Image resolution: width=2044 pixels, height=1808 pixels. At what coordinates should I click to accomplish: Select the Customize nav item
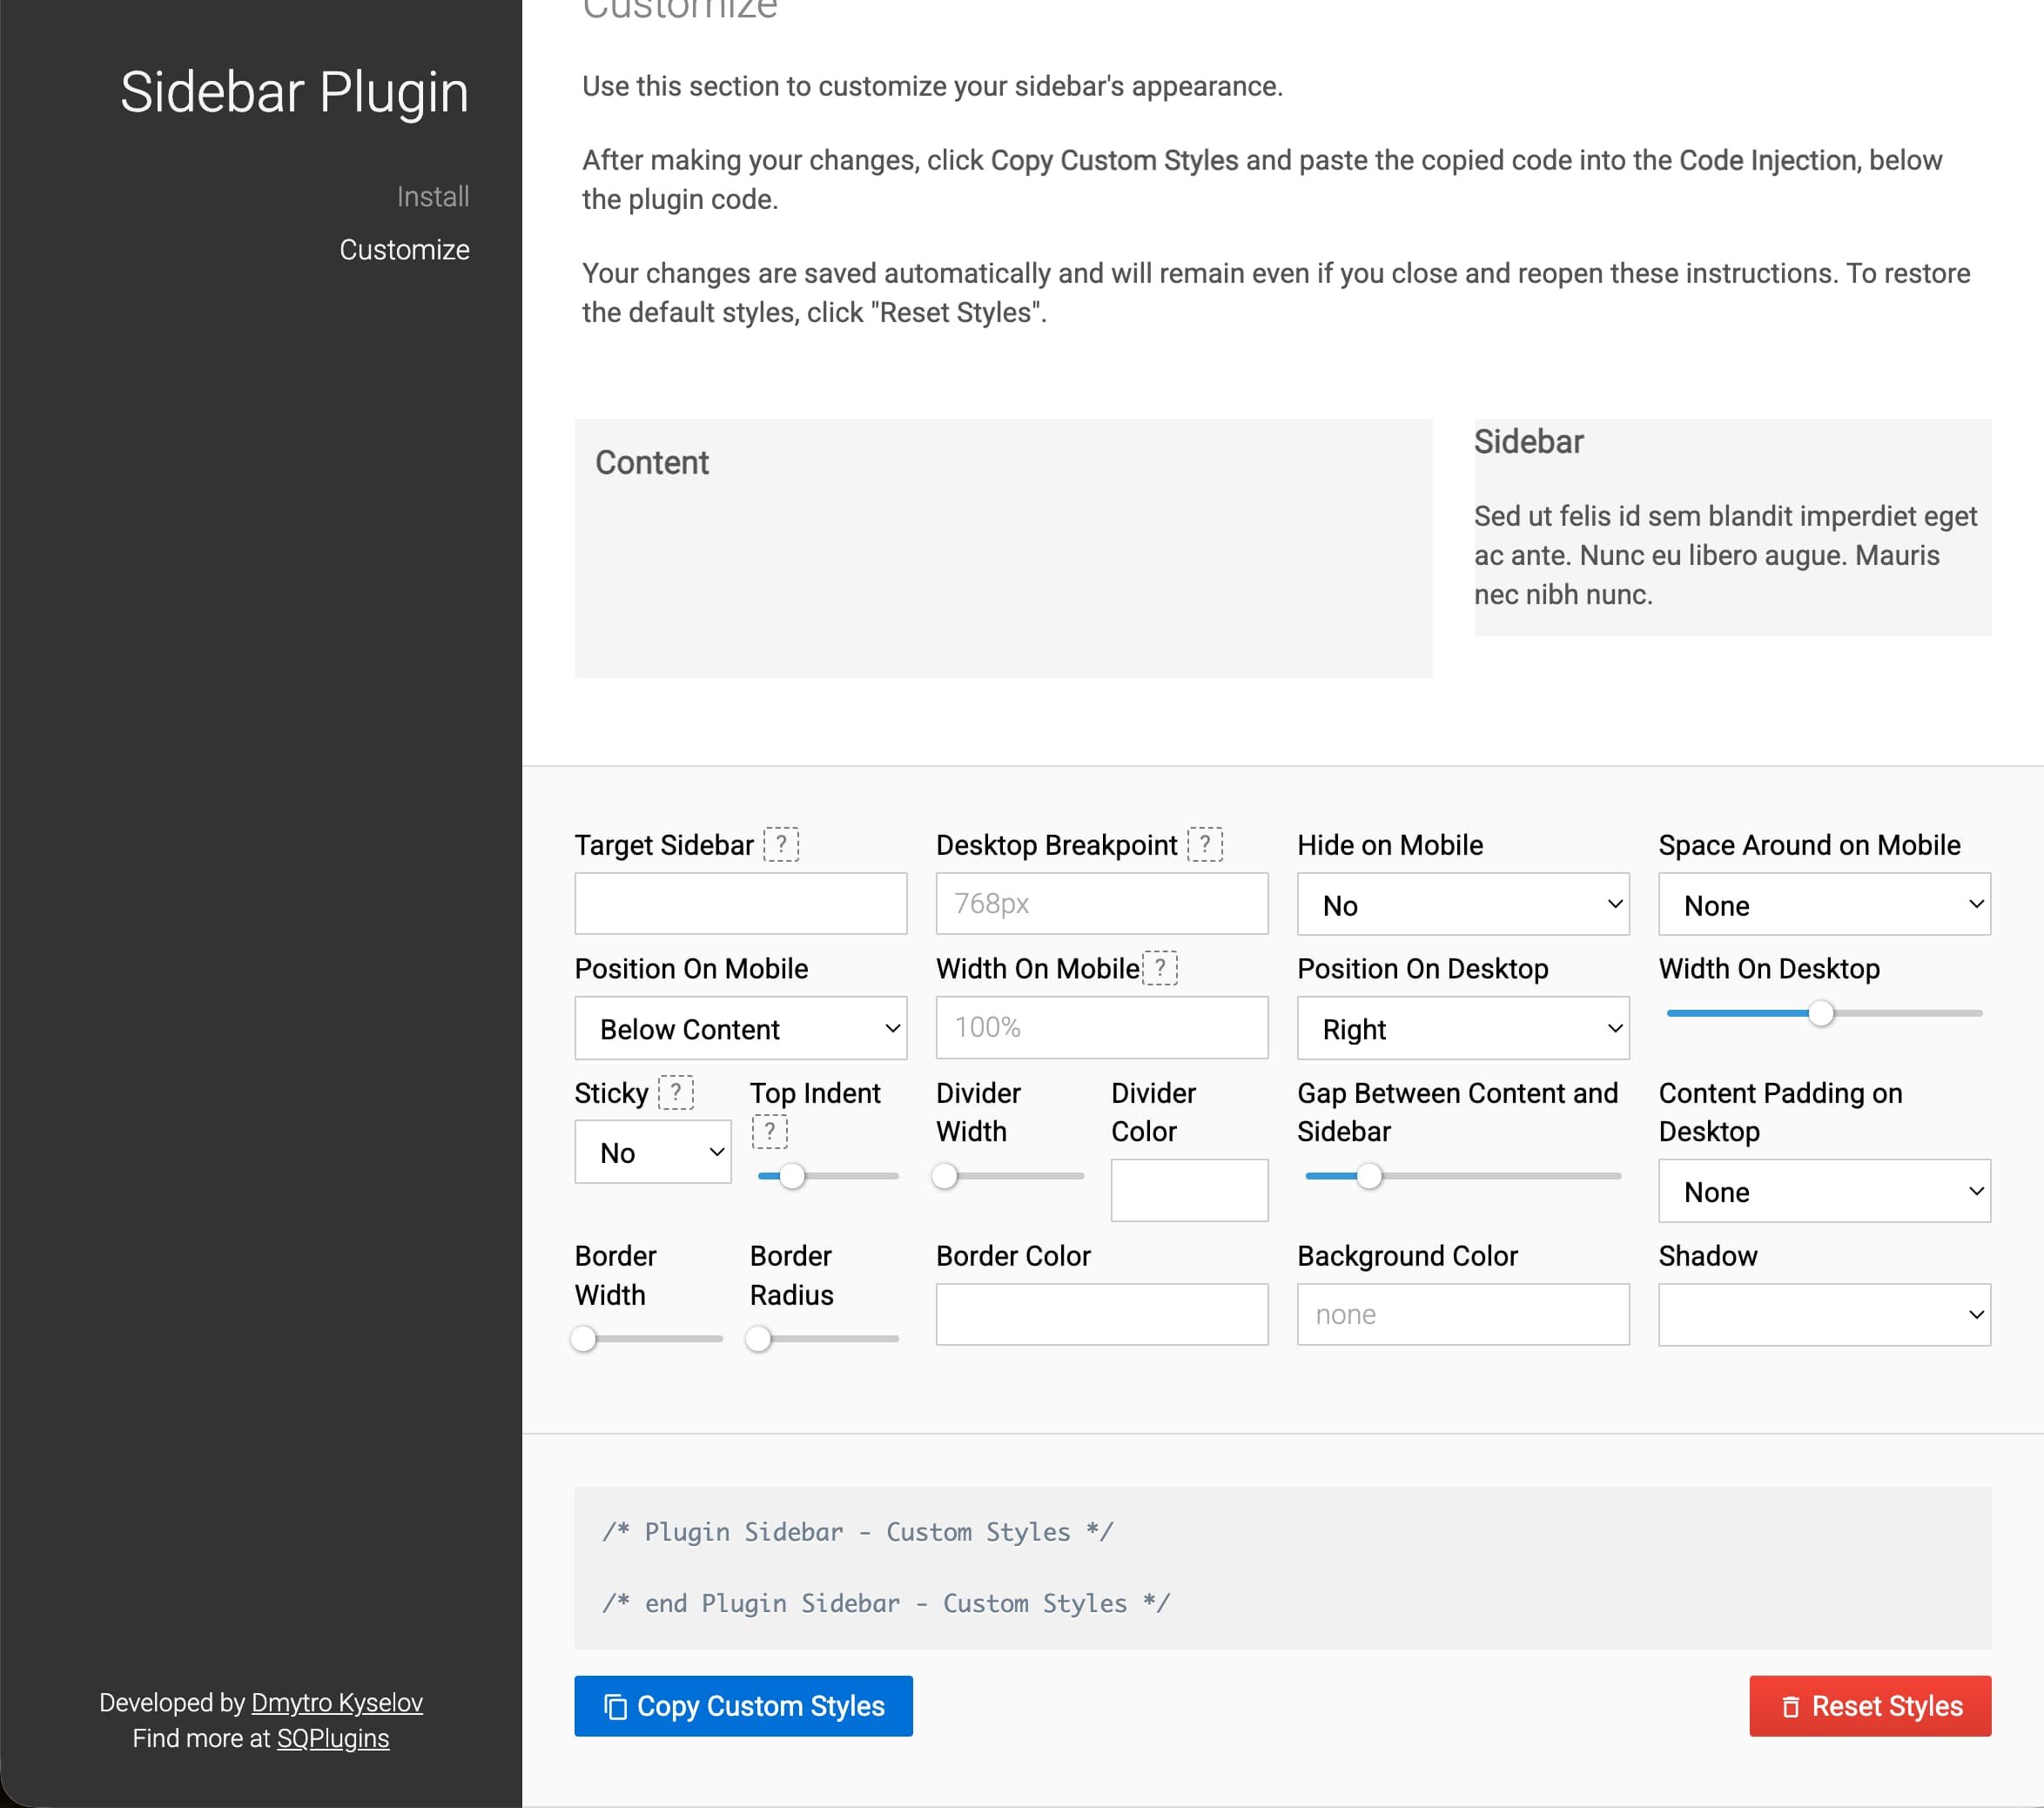pyautogui.click(x=404, y=249)
